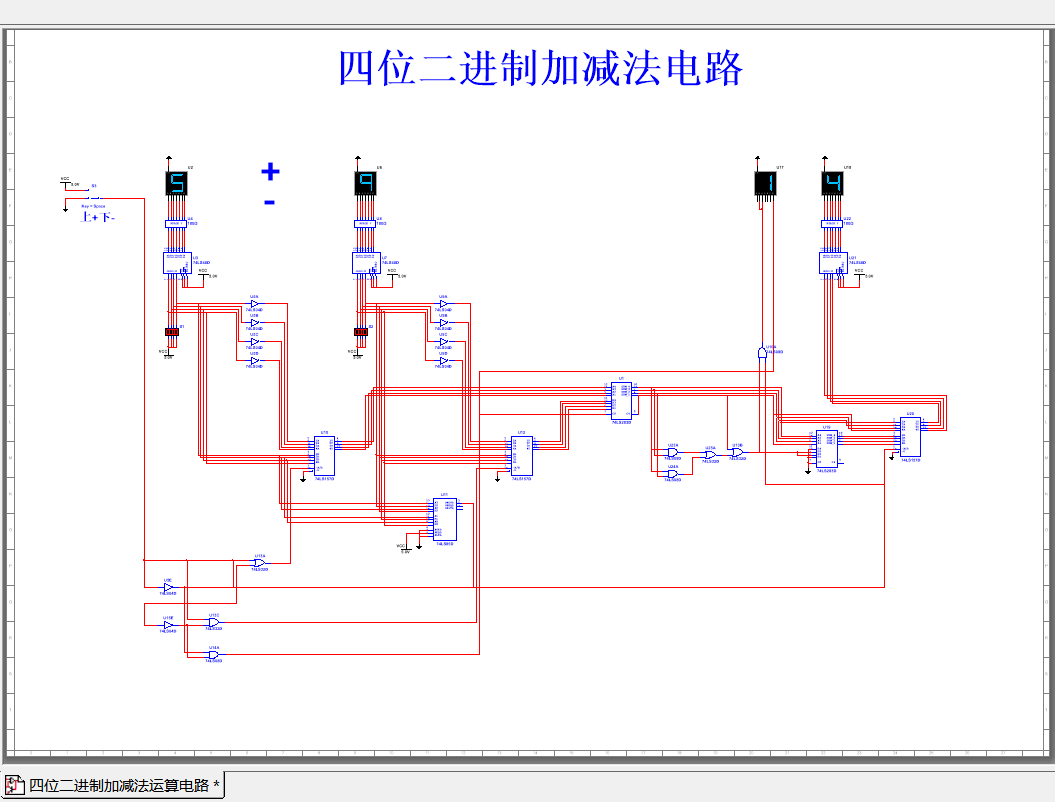Select U16A gate below display 1
Image resolution: width=1055 pixels, height=802 pixels.
point(762,353)
